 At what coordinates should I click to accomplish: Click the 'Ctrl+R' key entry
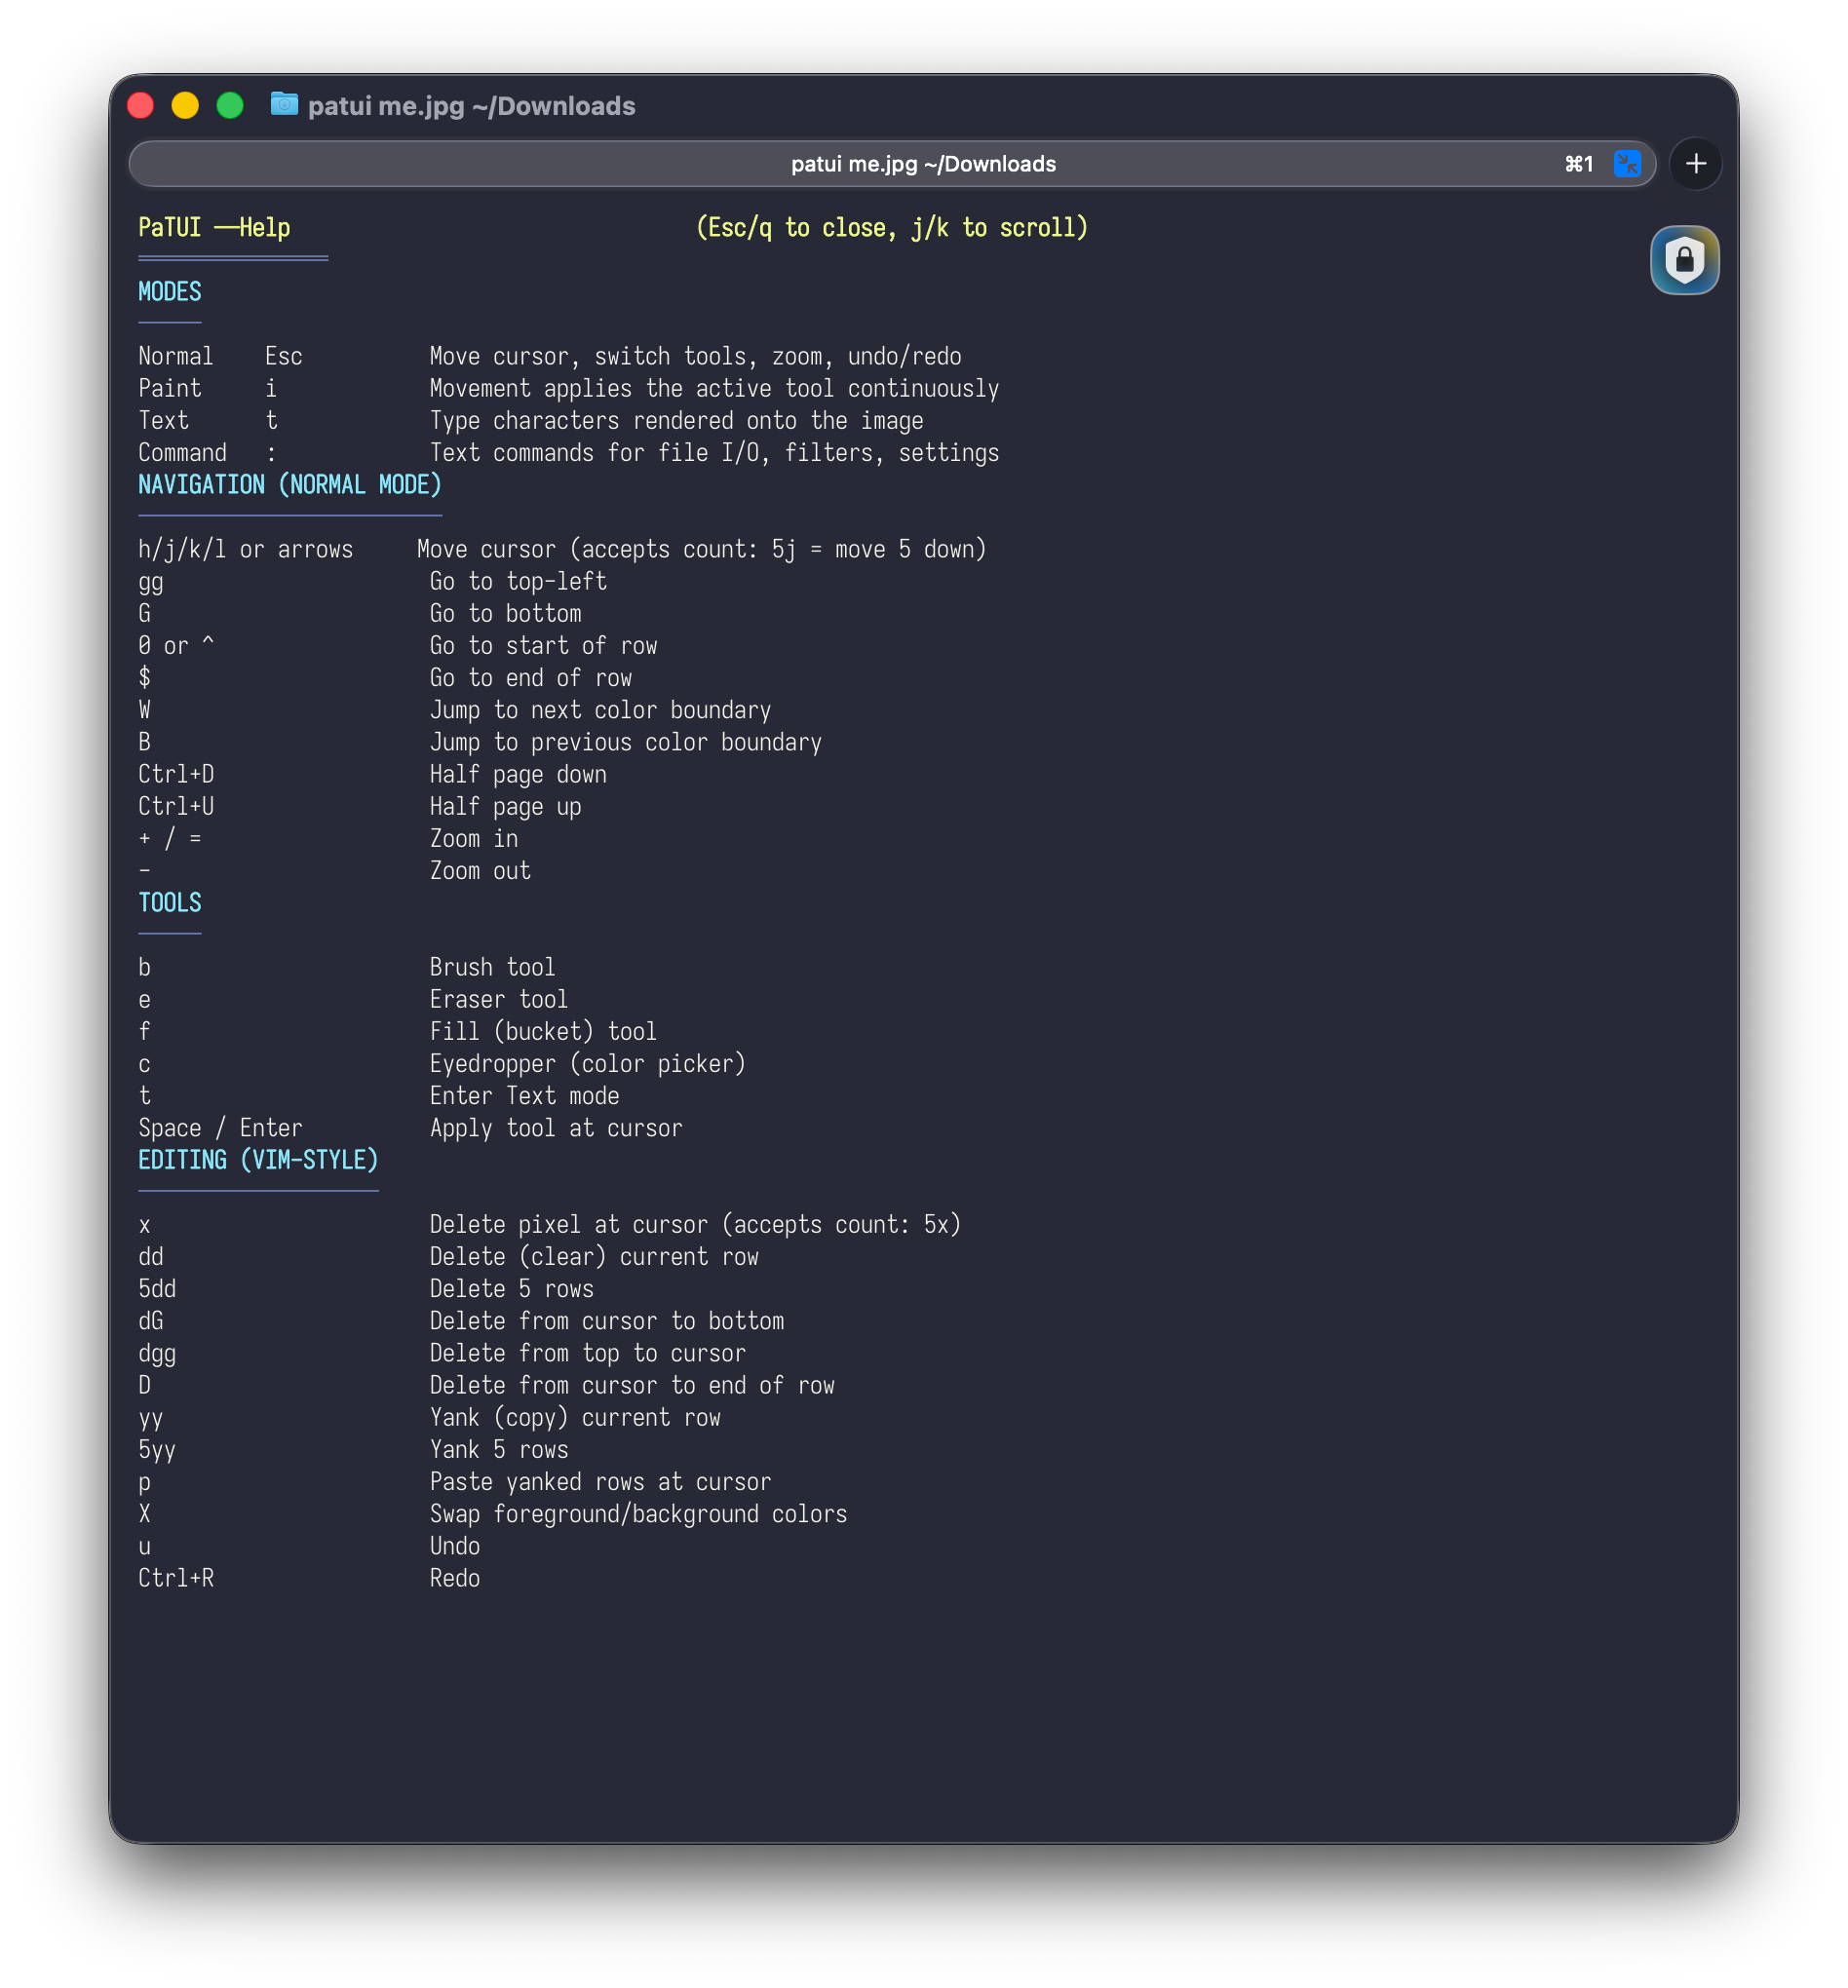coord(176,1579)
